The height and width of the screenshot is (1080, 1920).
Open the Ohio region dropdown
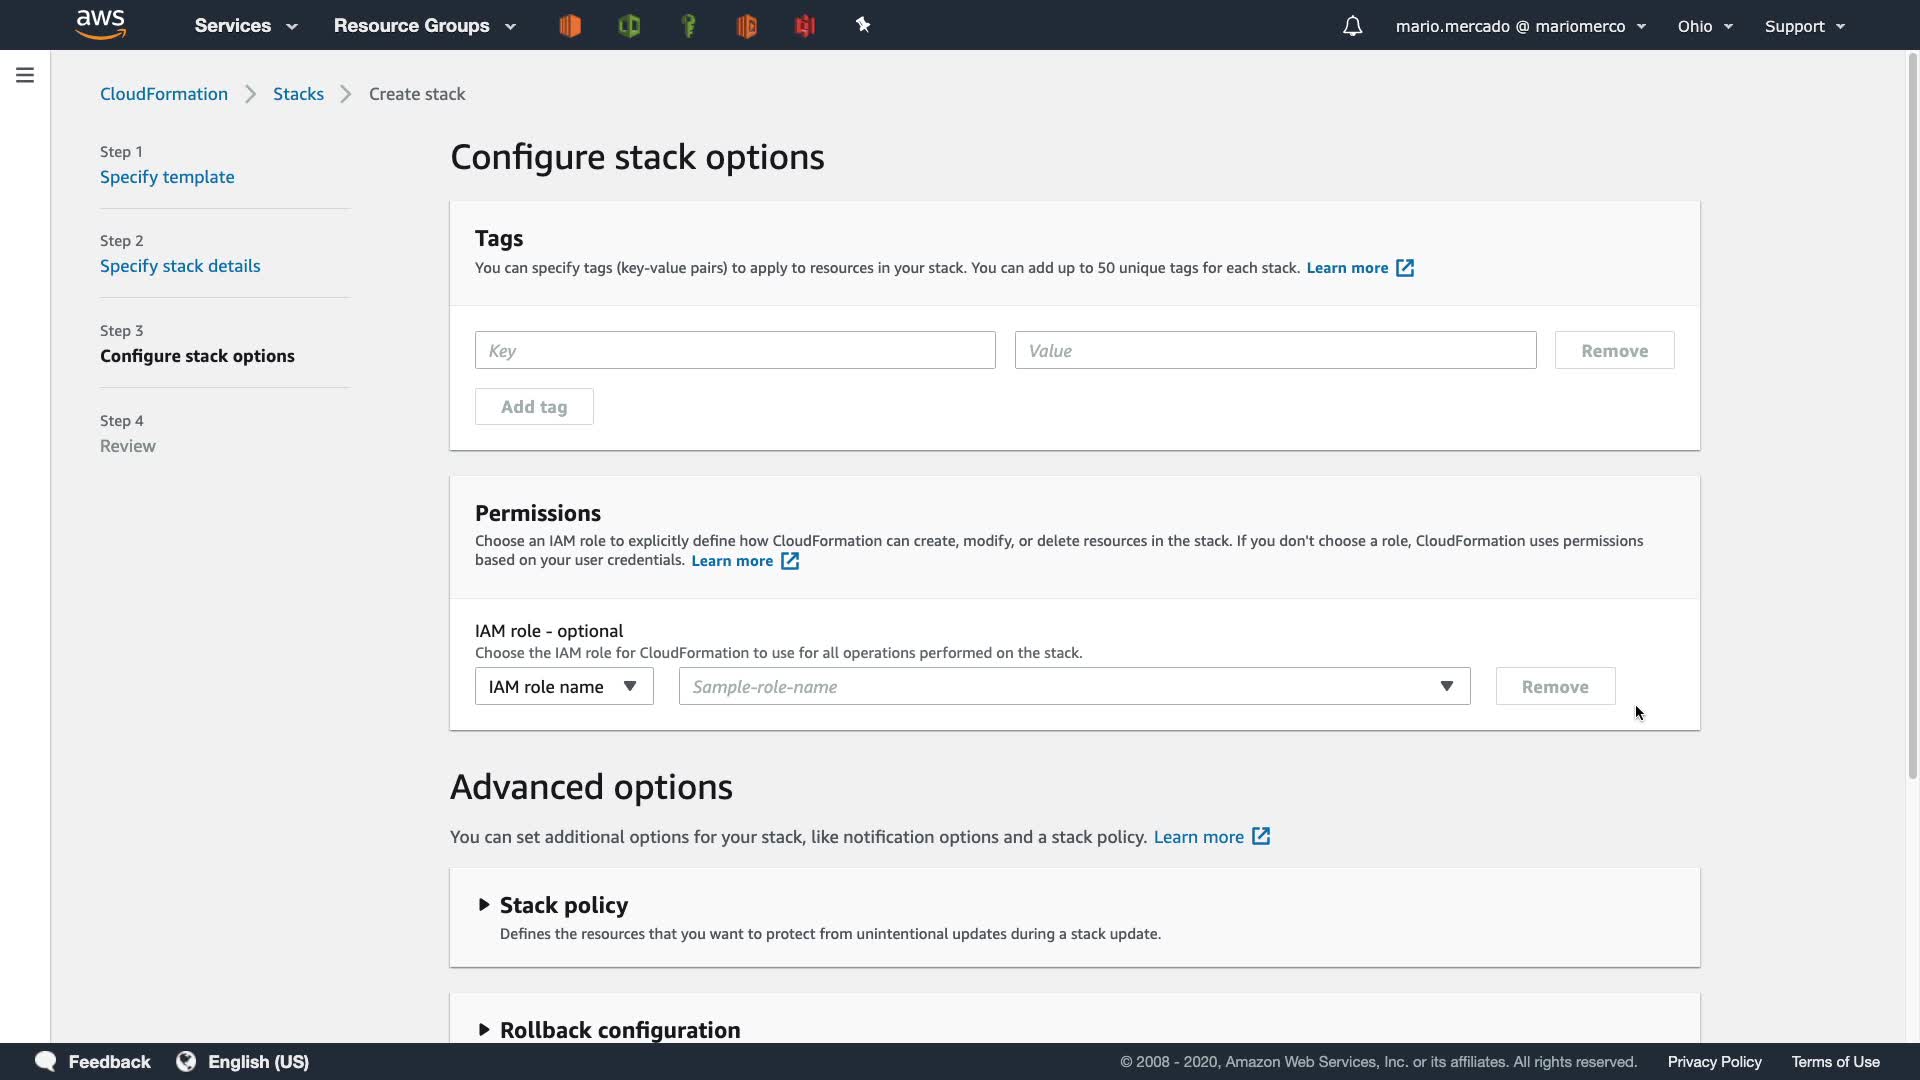point(1704,26)
